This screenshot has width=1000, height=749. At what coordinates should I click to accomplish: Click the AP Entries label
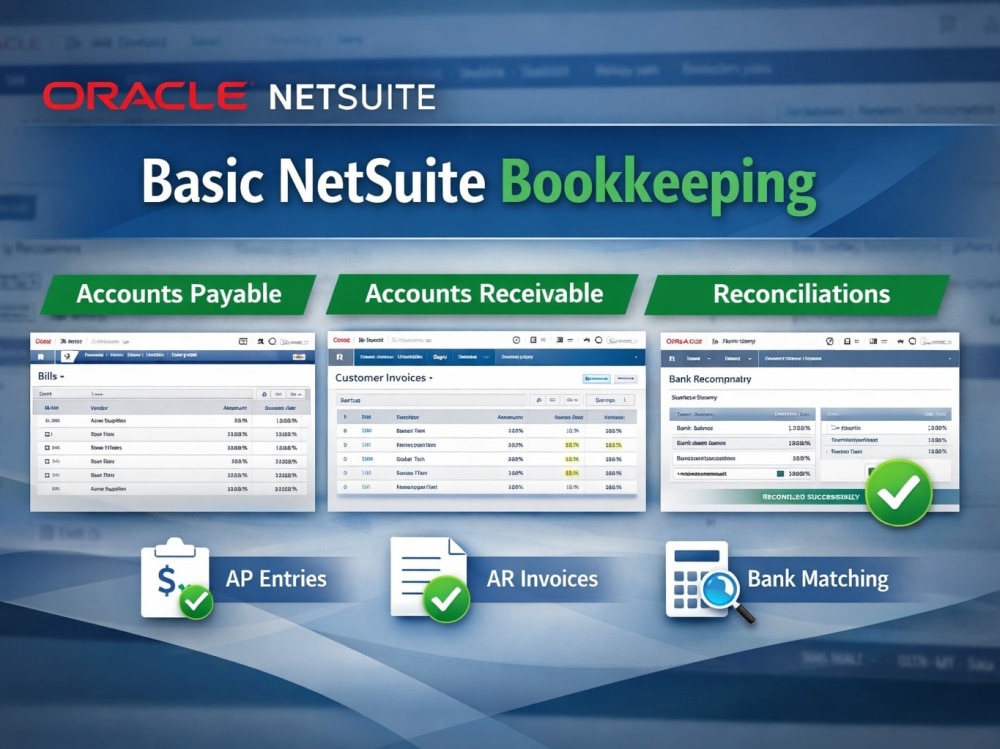tap(276, 579)
